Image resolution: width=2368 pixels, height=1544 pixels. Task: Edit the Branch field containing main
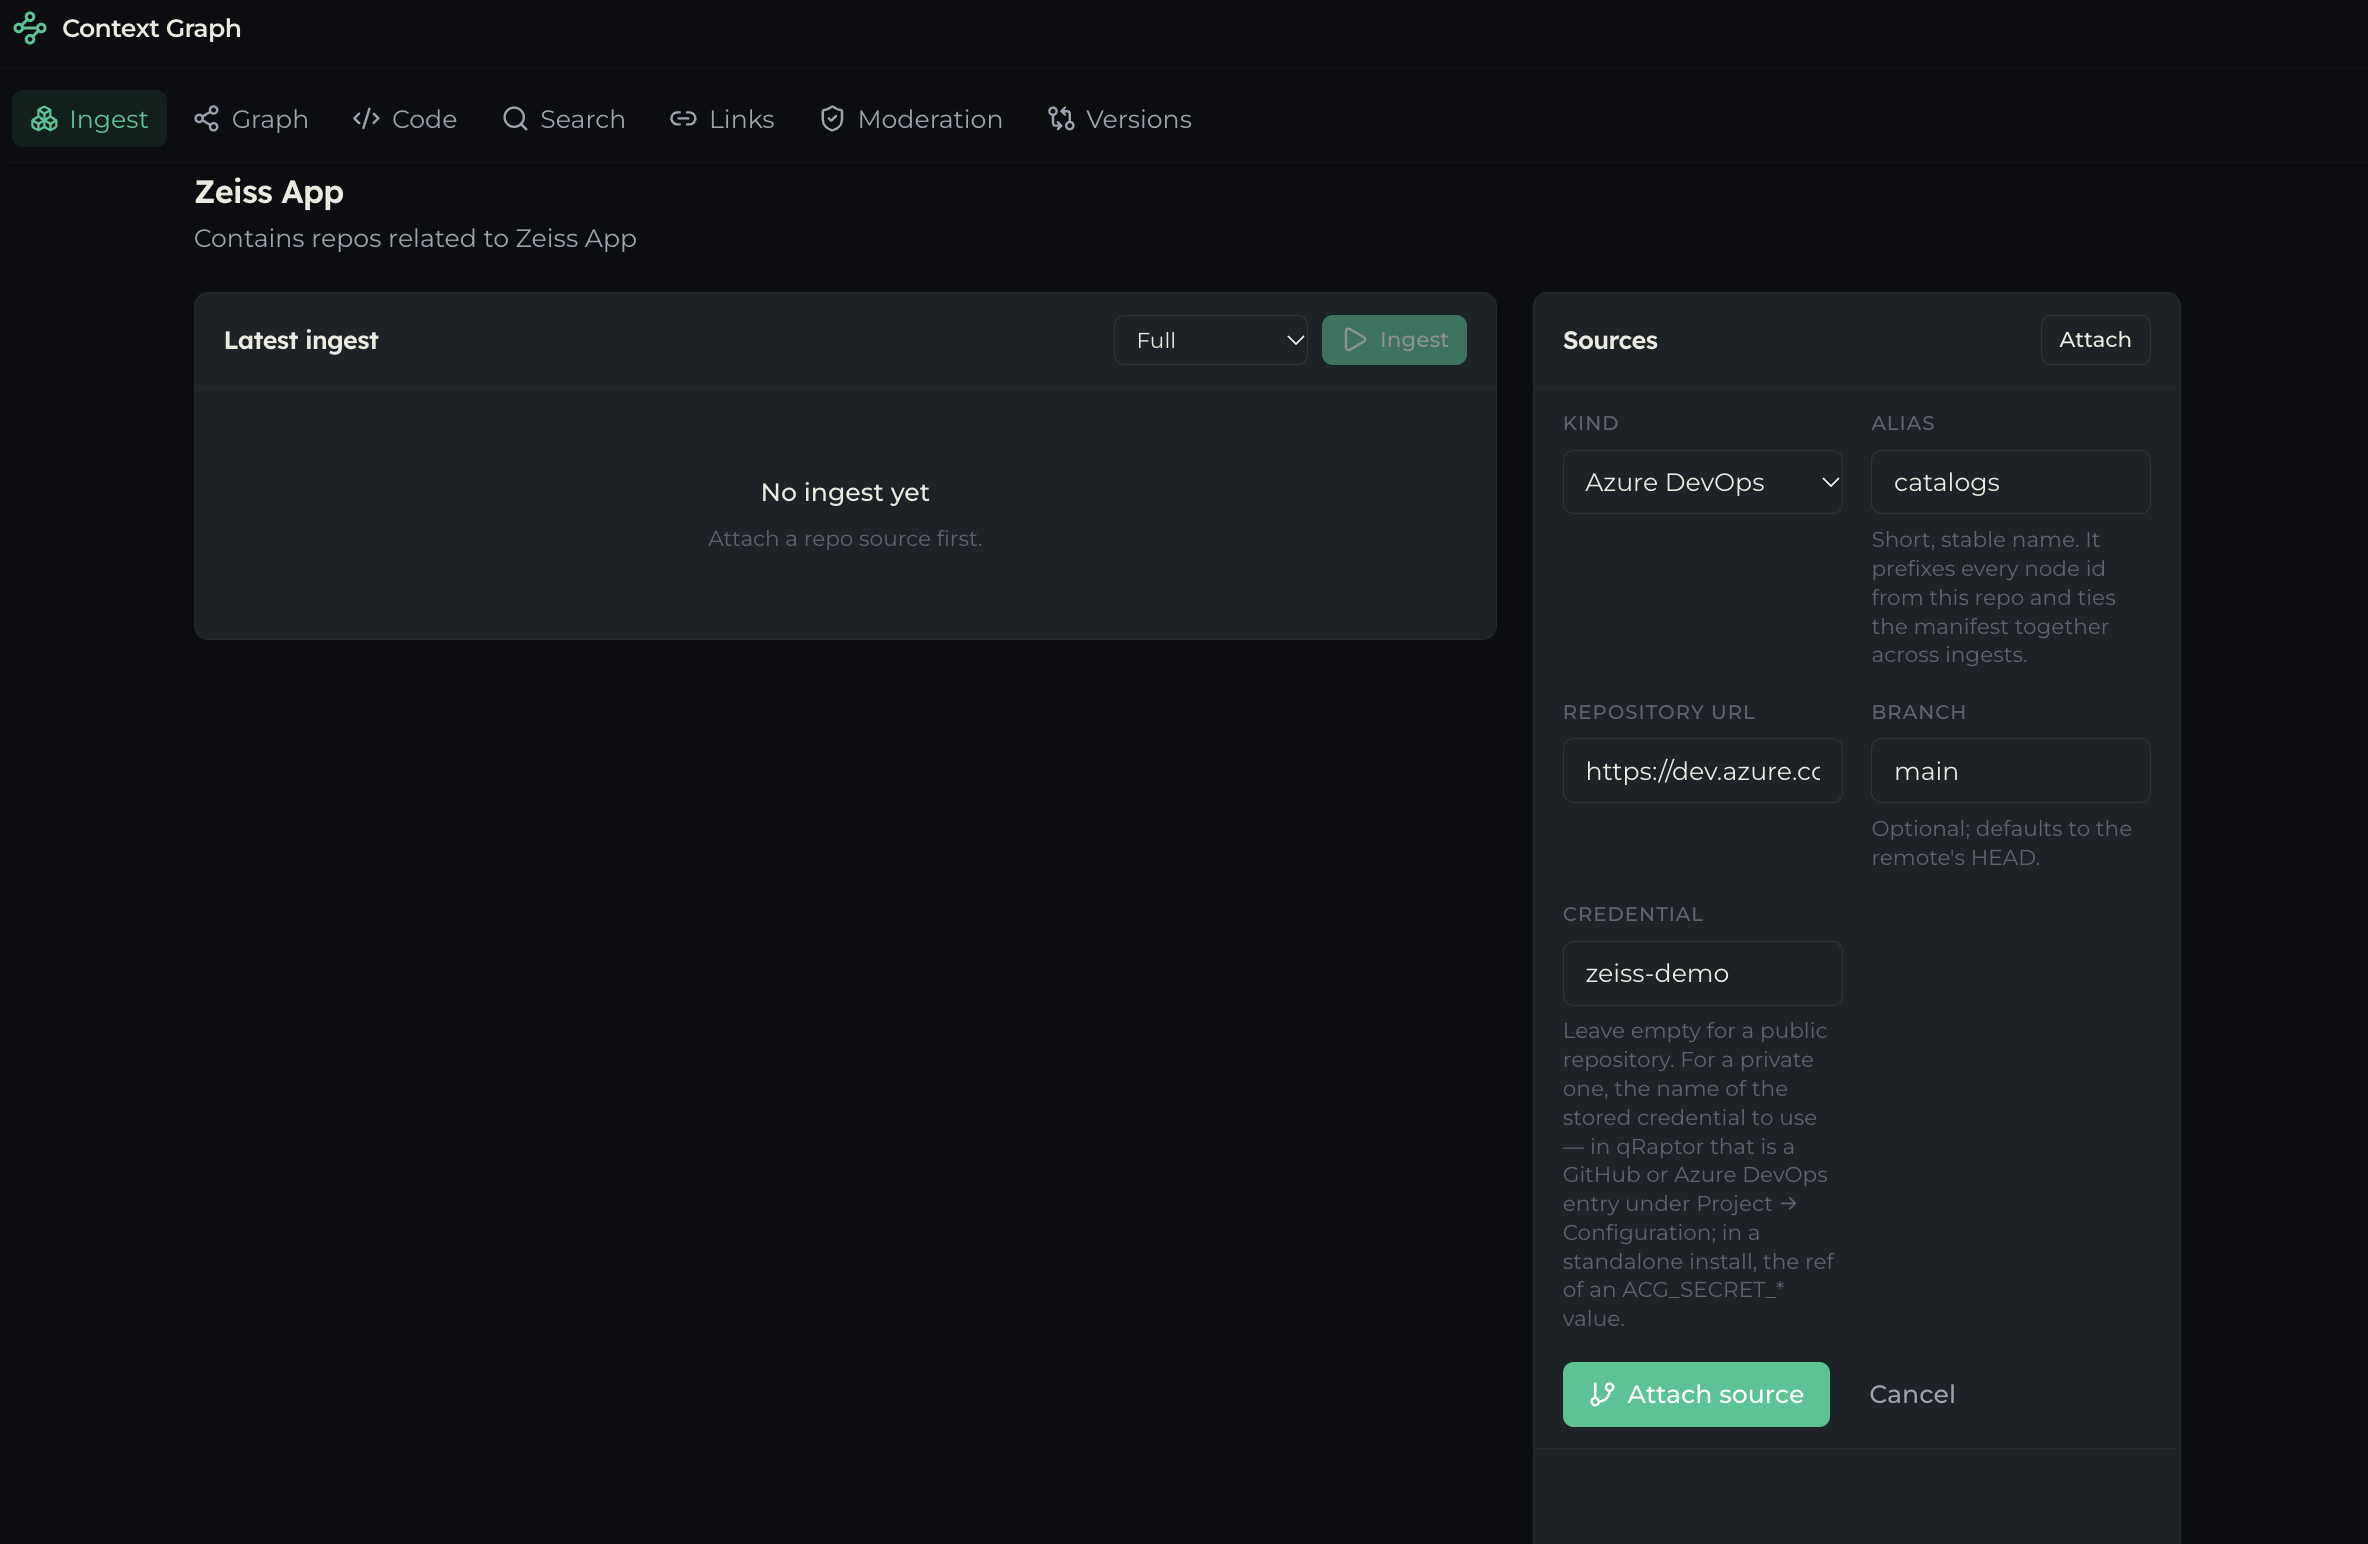tap(2010, 771)
